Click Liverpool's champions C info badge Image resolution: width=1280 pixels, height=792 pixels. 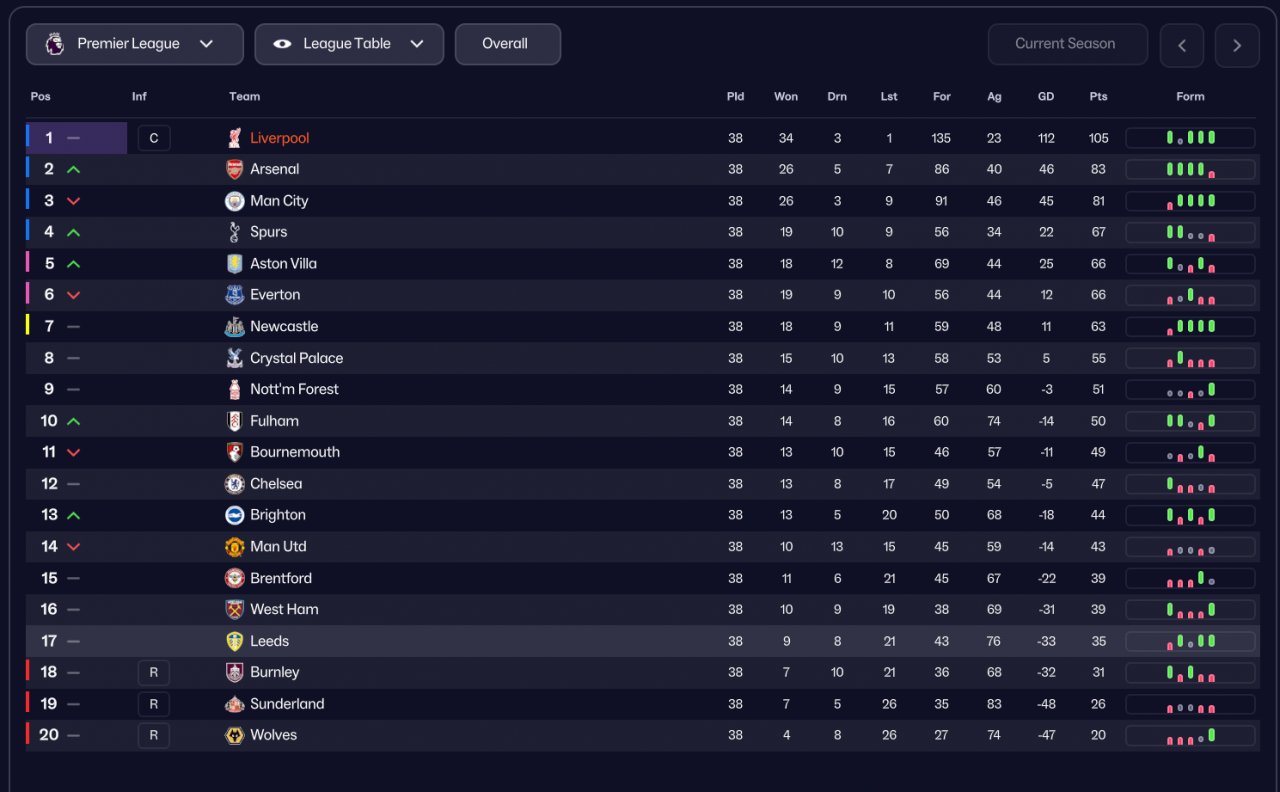pyautogui.click(x=154, y=138)
